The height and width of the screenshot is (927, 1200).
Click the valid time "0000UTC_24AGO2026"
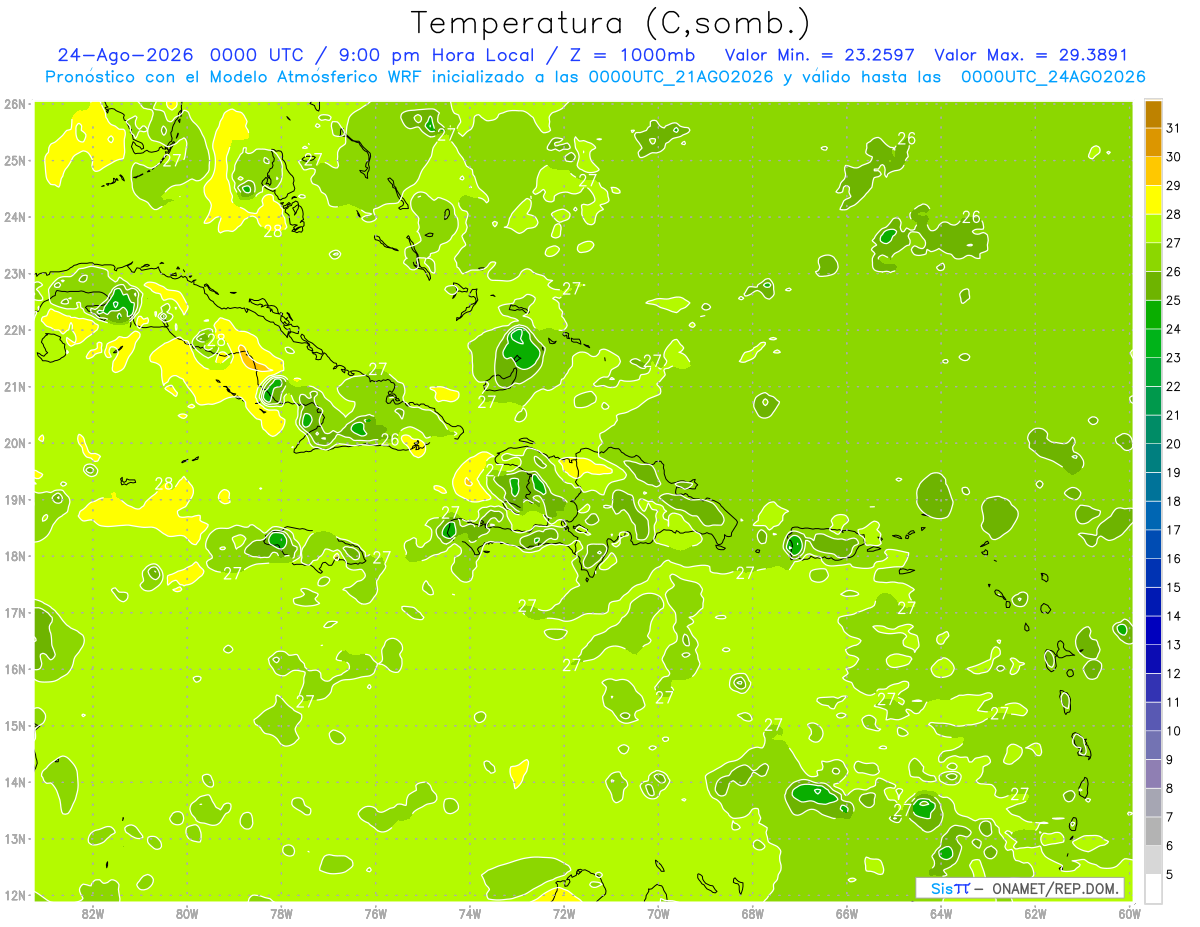click(1053, 77)
